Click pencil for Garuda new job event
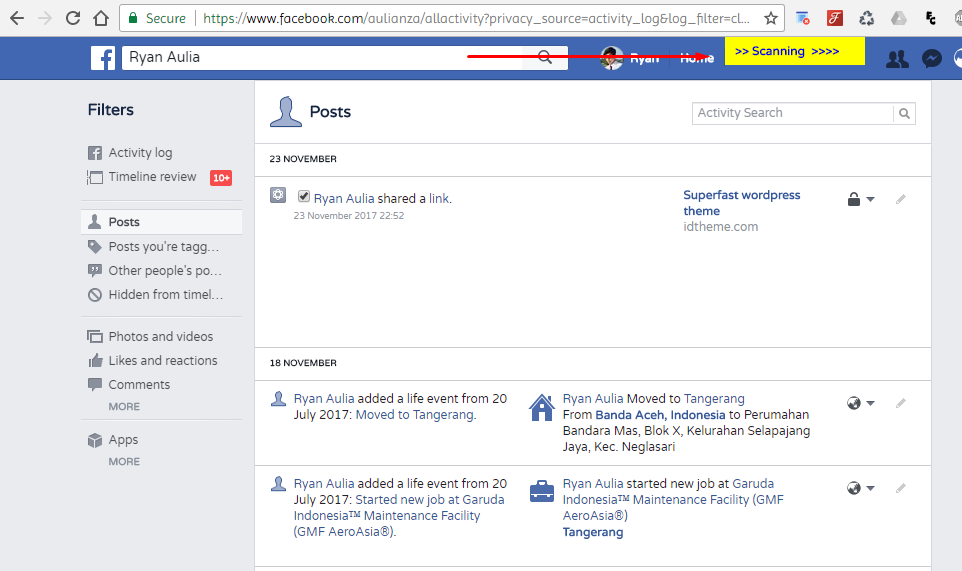Image resolution: width=962 pixels, height=571 pixels. (901, 488)
